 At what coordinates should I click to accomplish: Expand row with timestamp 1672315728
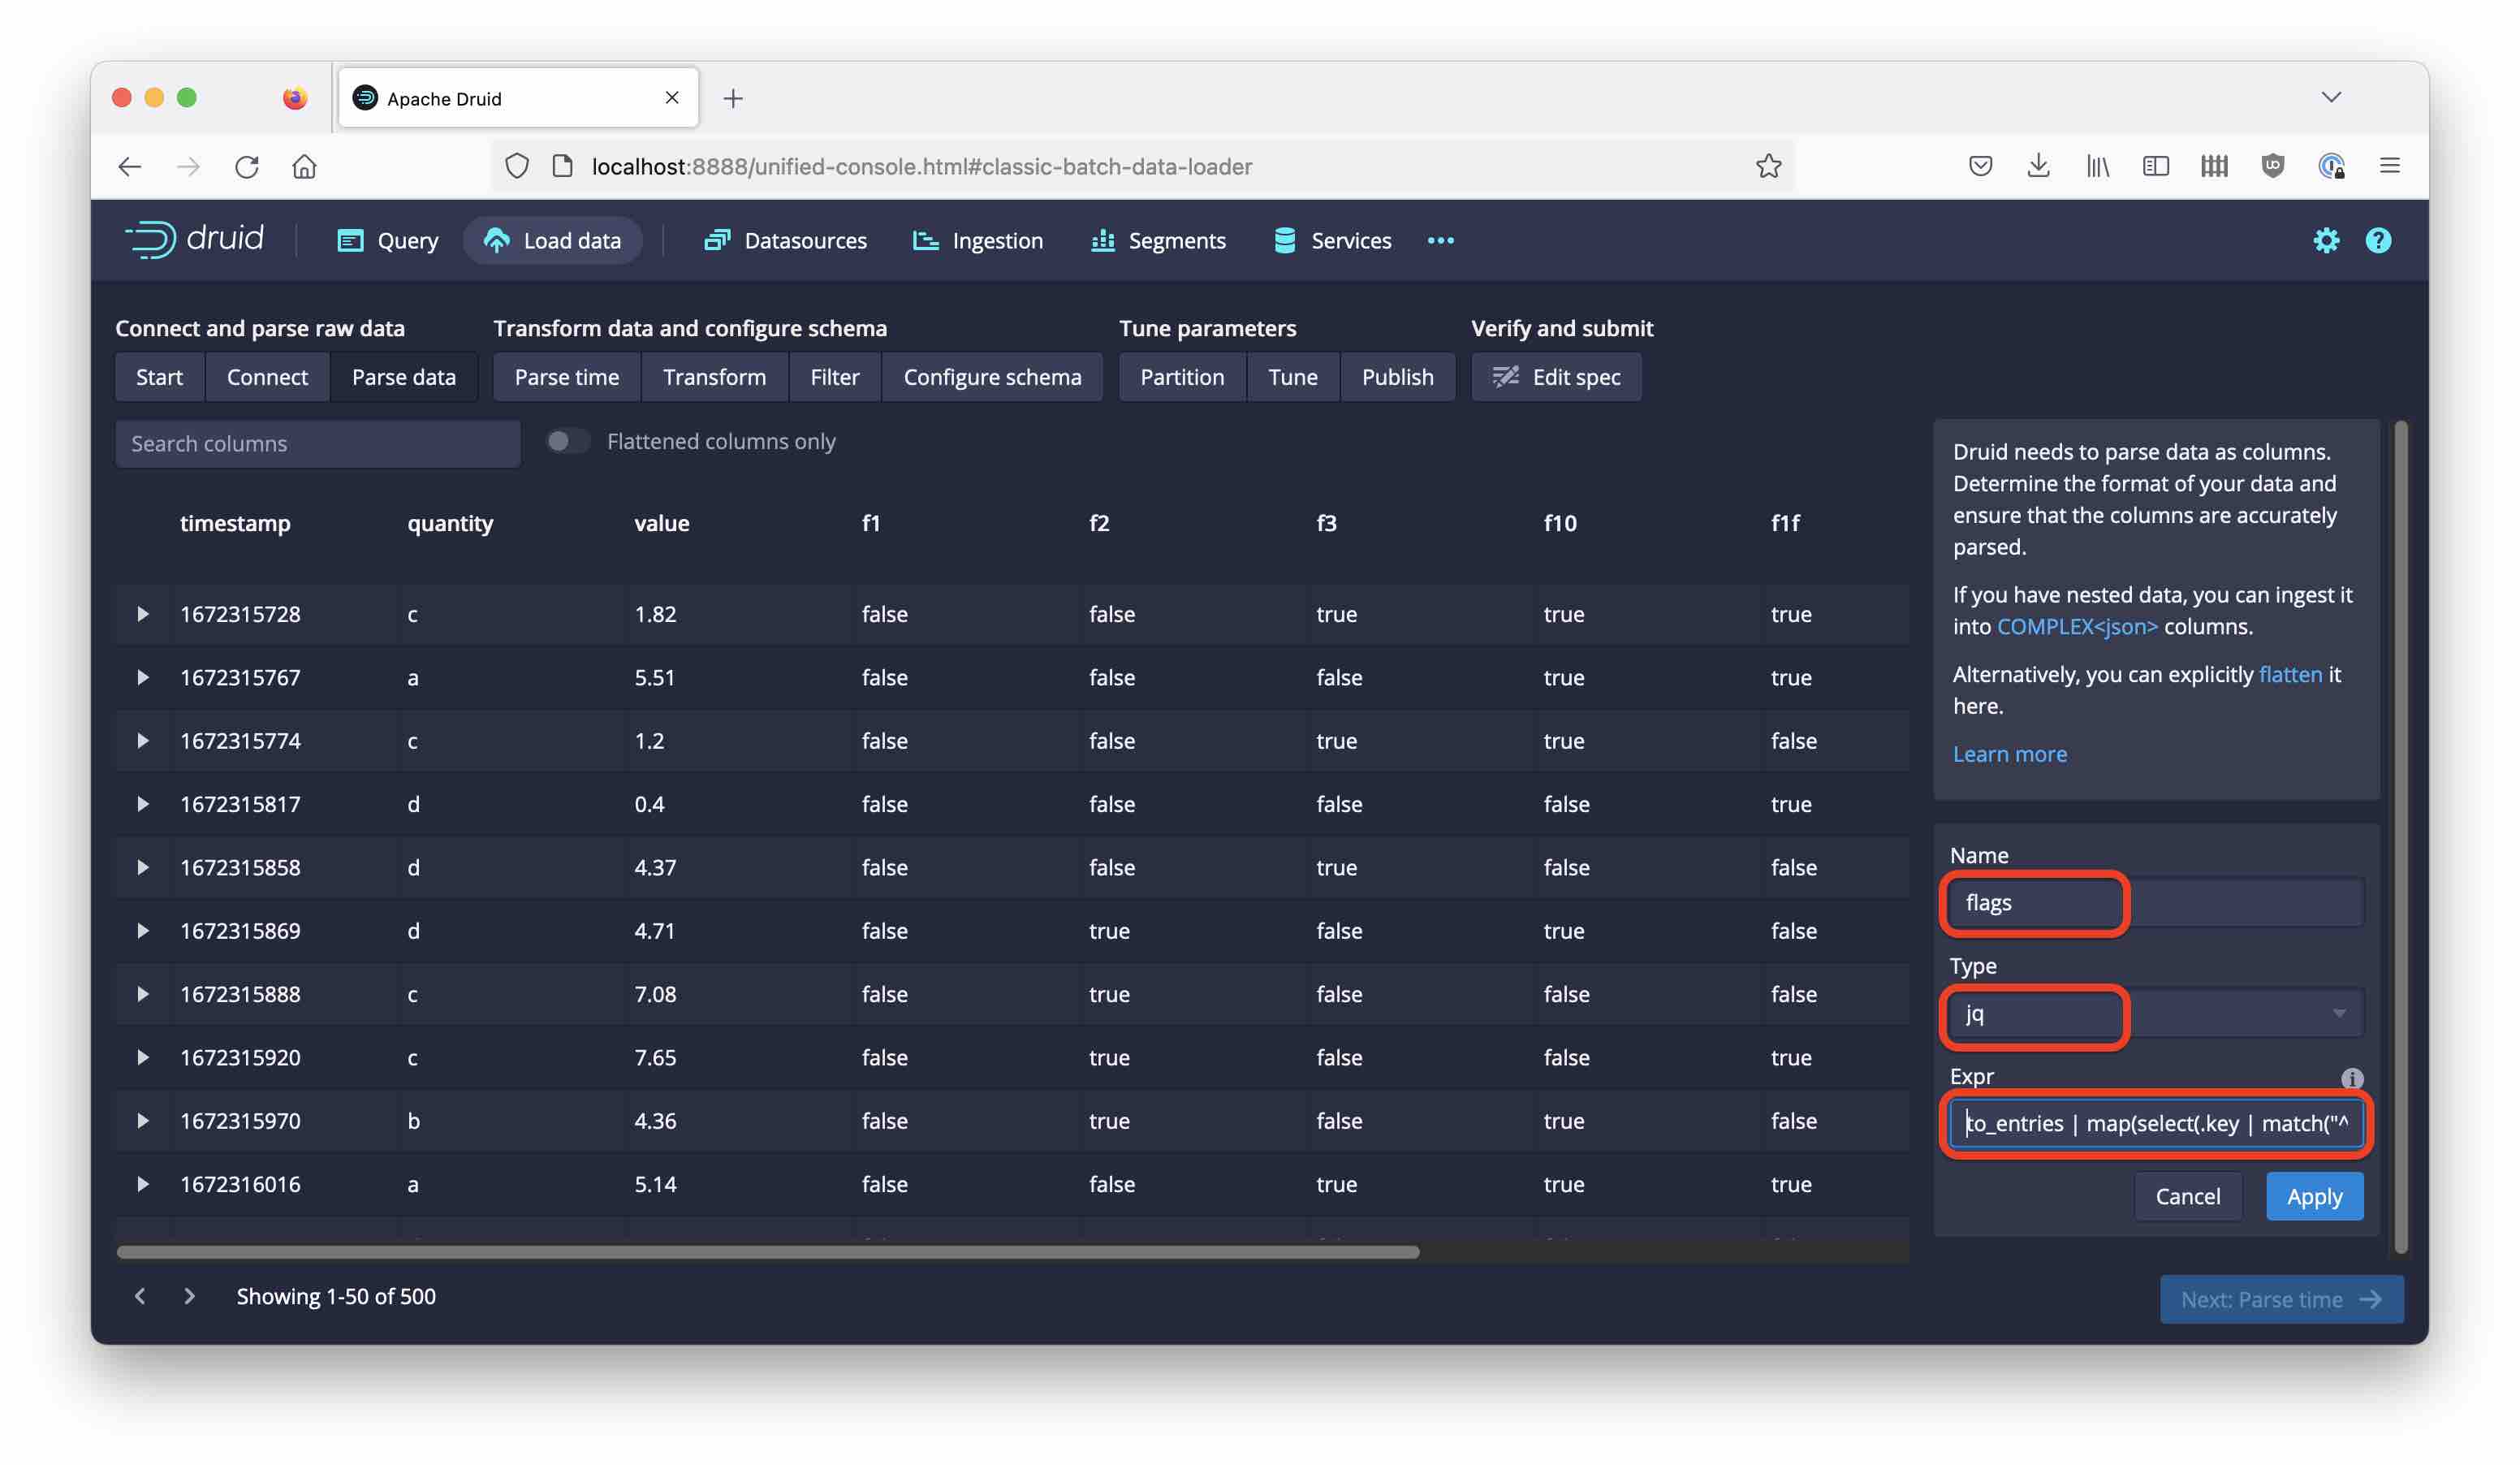[x=140, y=614]
